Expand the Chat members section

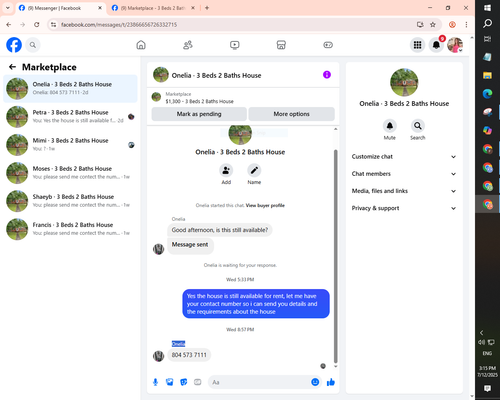pyautogui.click(x=404, y=174)
